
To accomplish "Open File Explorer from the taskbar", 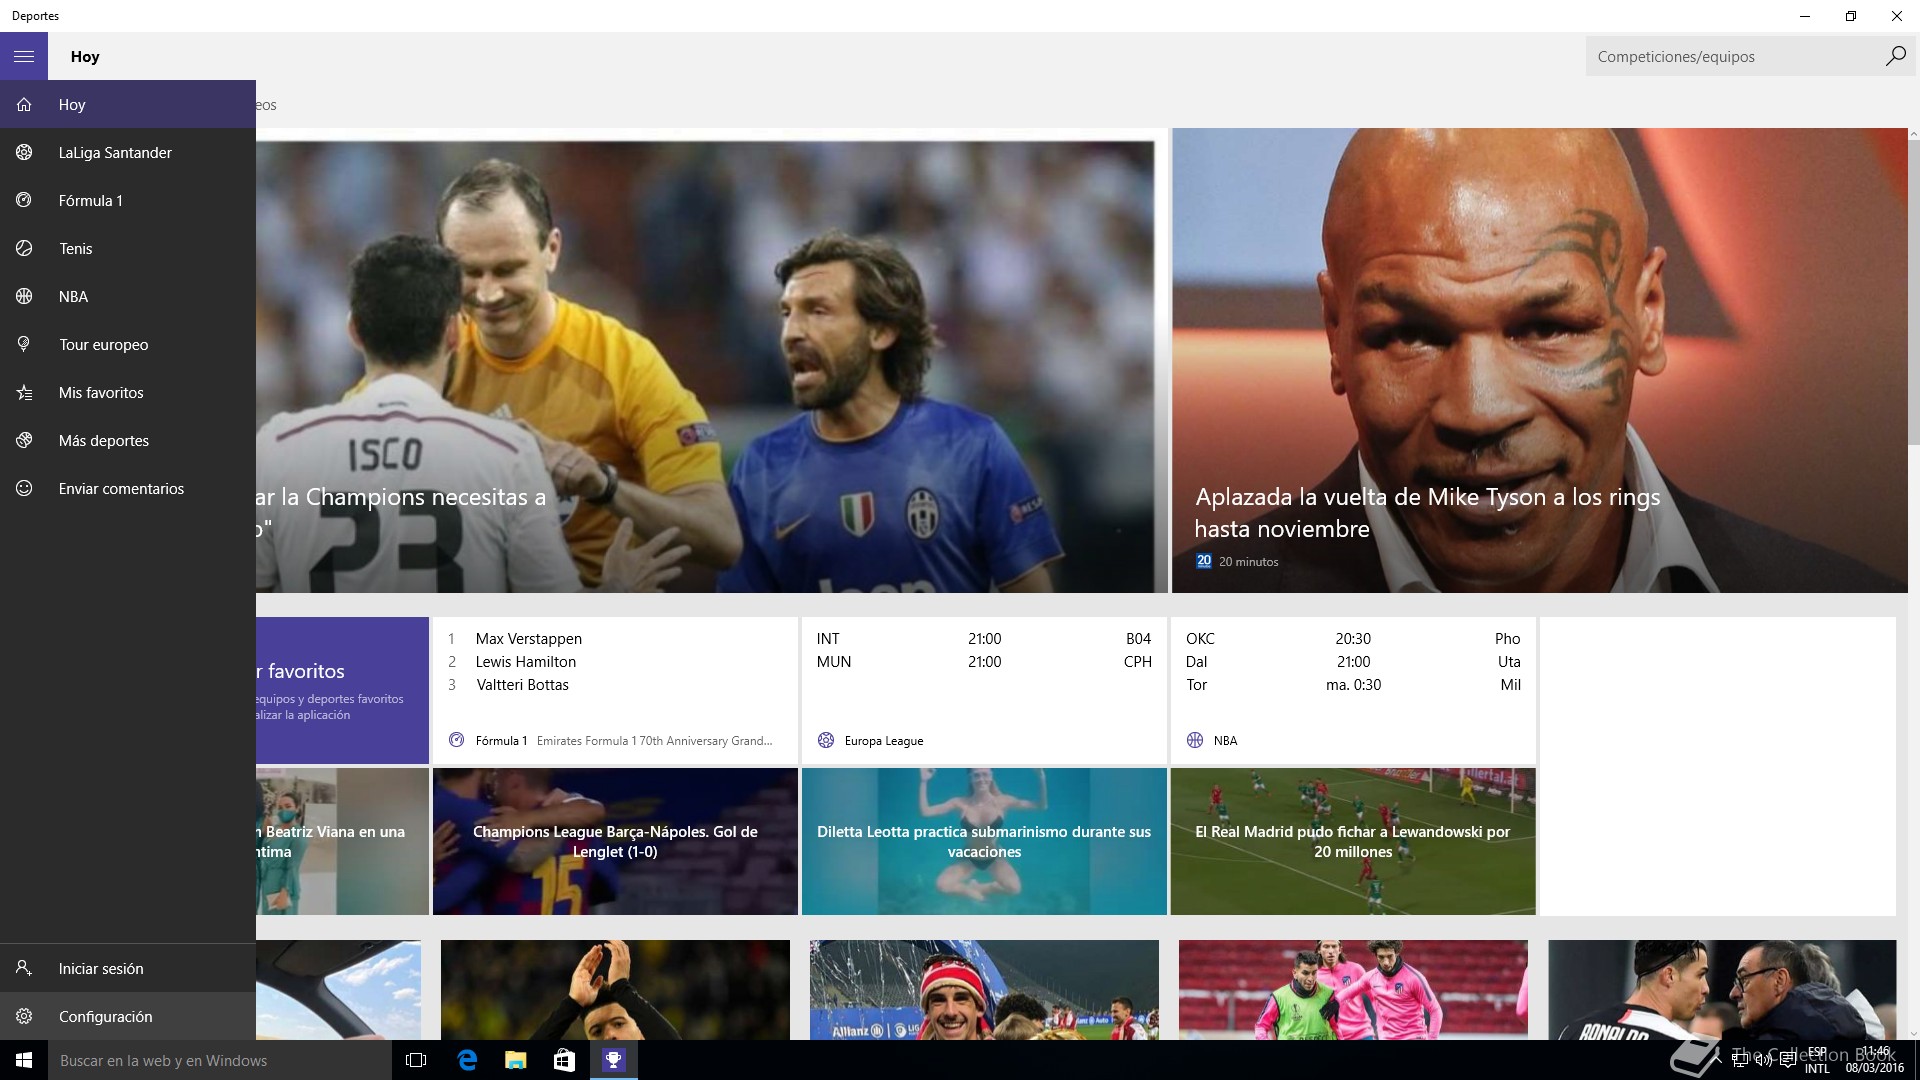I will 515,1060.
